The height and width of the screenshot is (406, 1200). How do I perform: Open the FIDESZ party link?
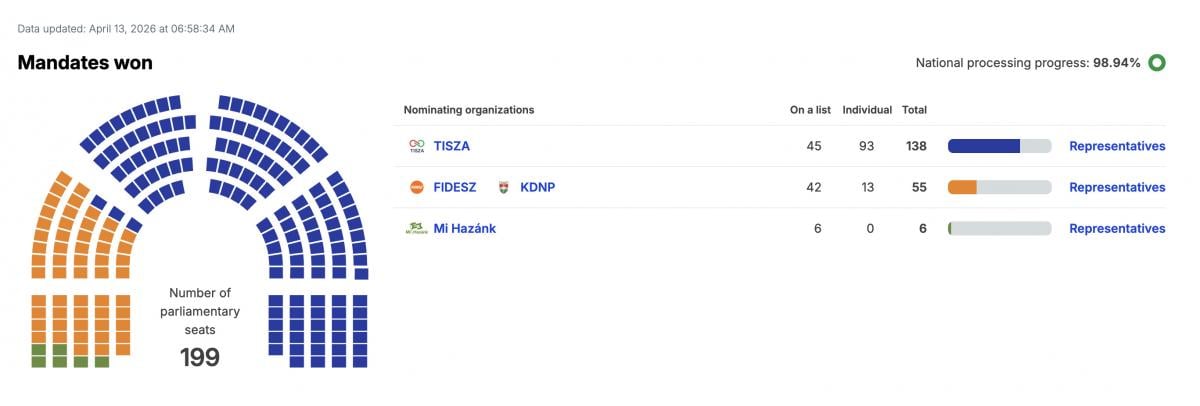tap(455, 187)
